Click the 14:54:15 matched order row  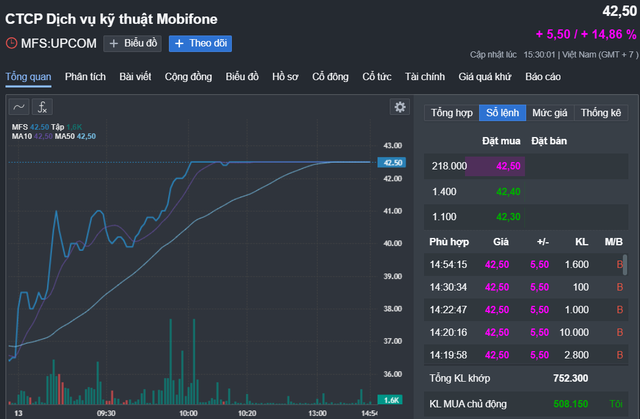[520, 264]
